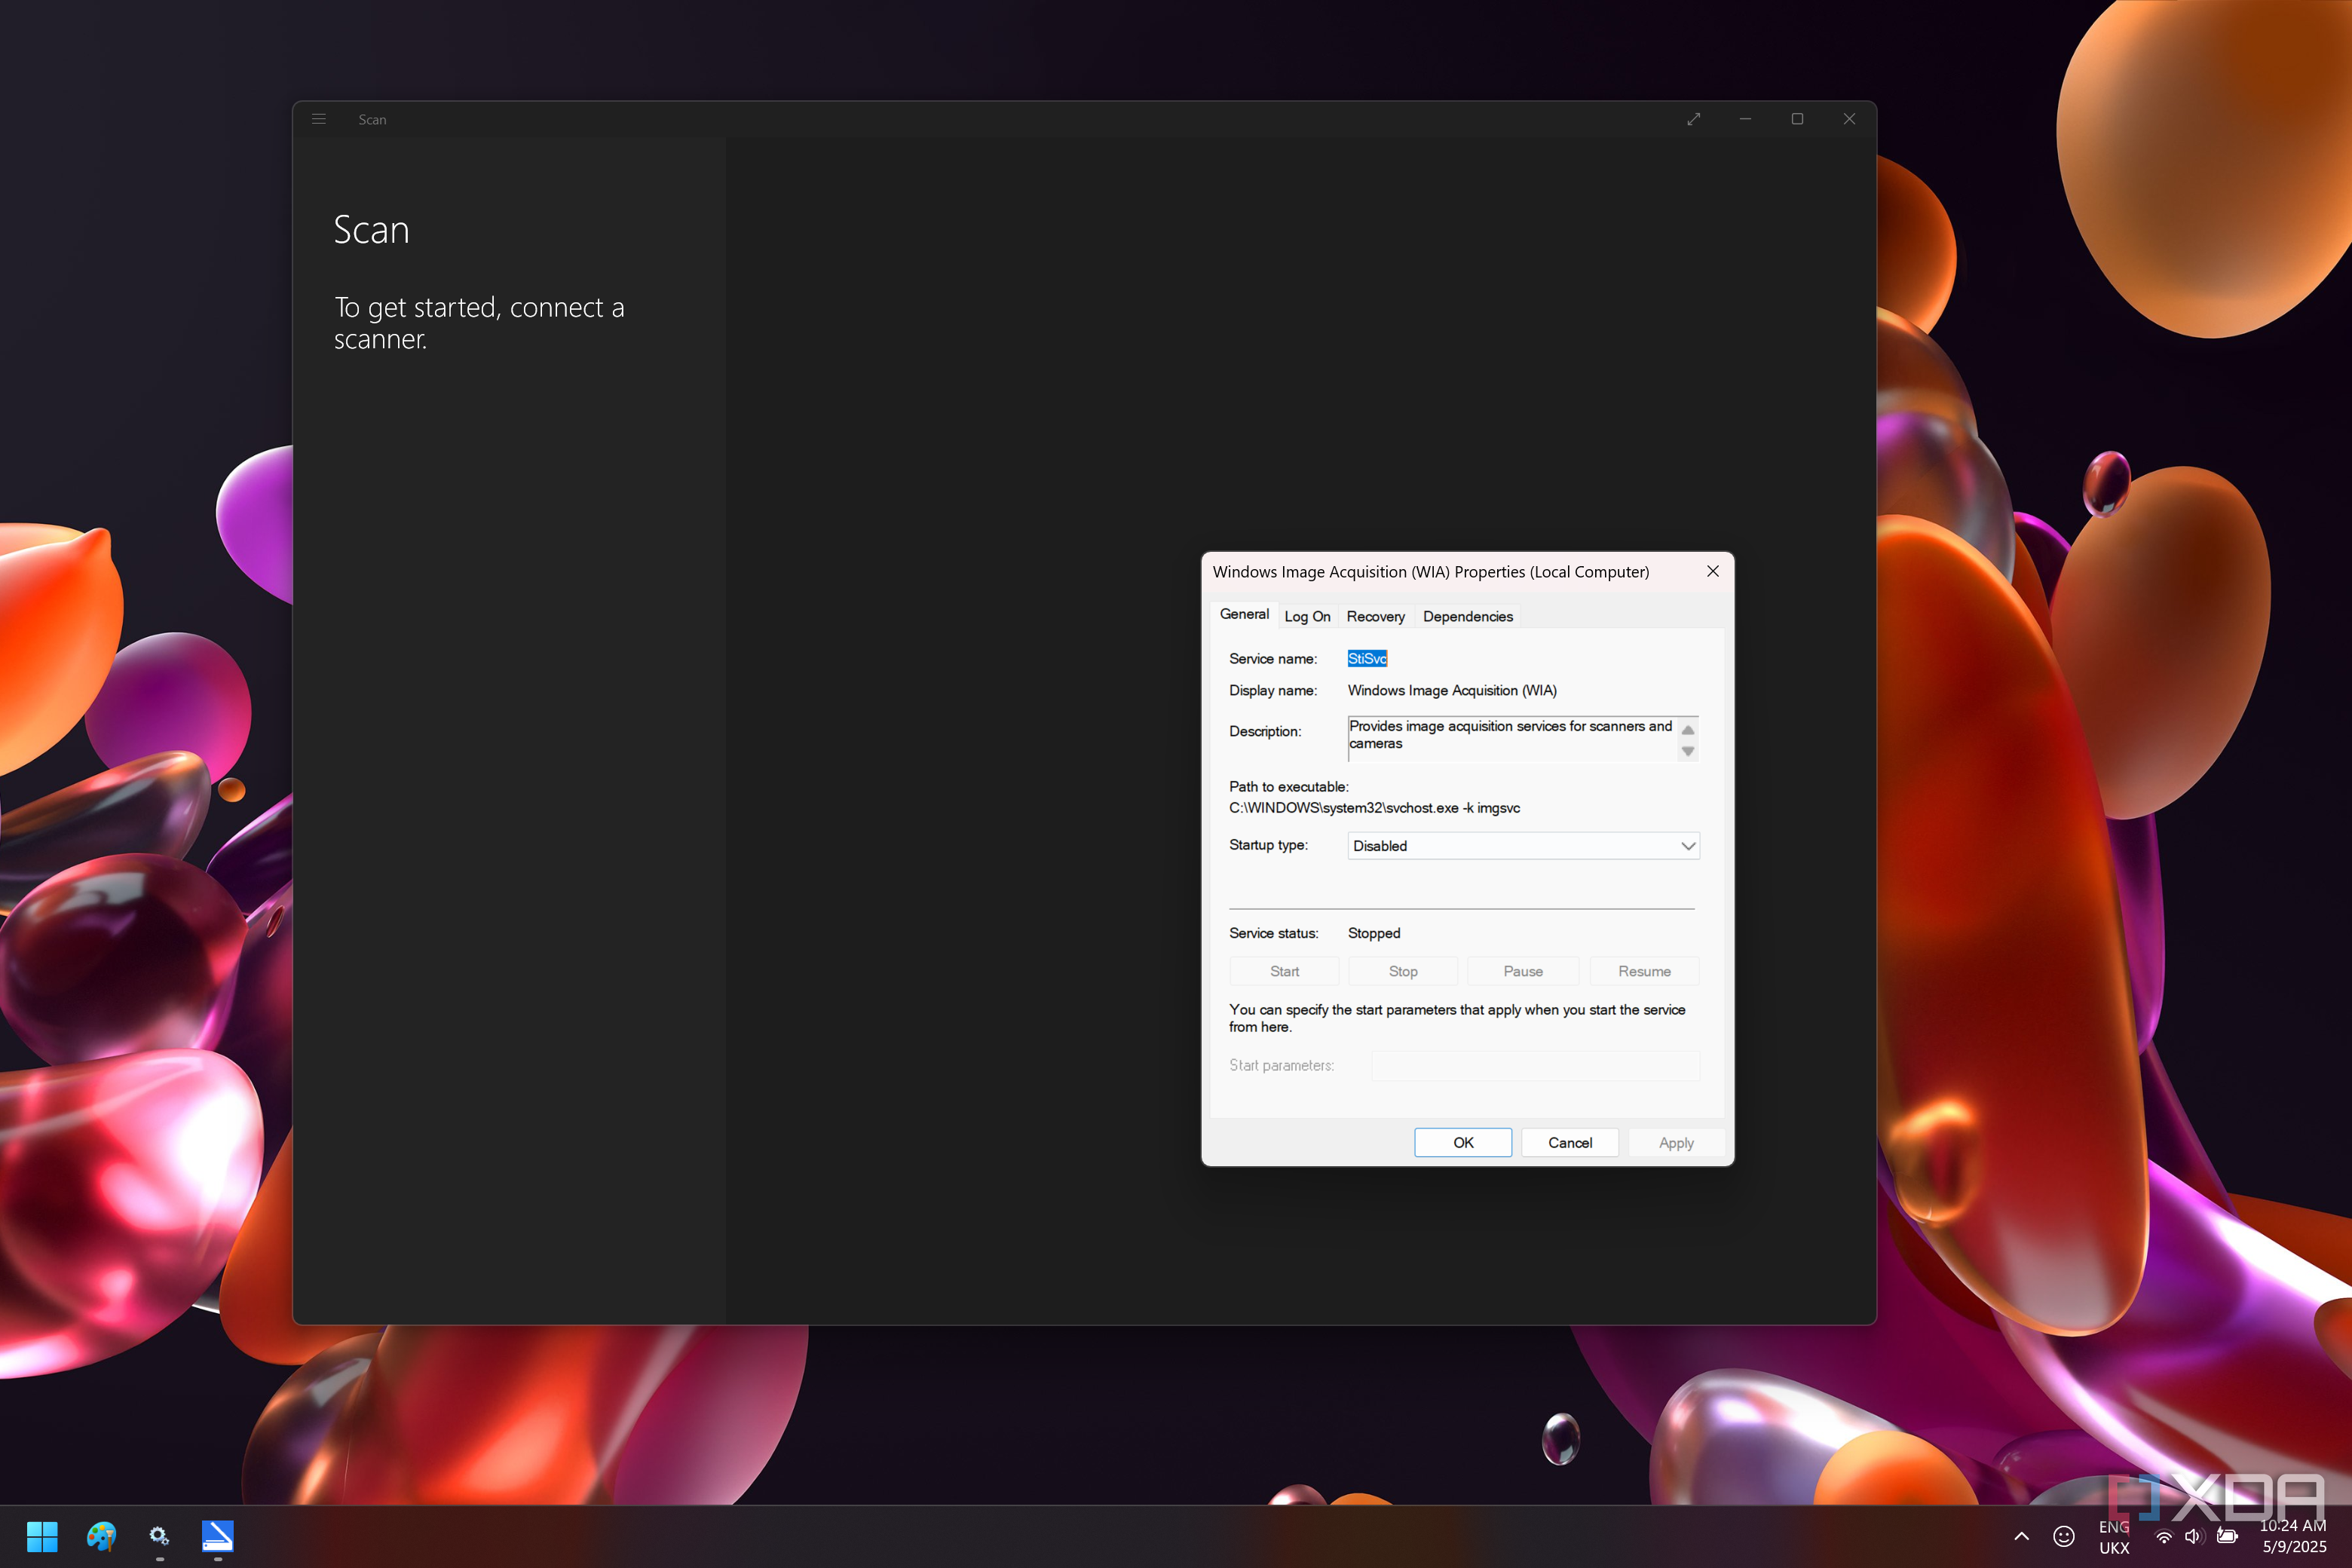
Task: Open the Services window from the taskbar
Action: [159, 1537]
